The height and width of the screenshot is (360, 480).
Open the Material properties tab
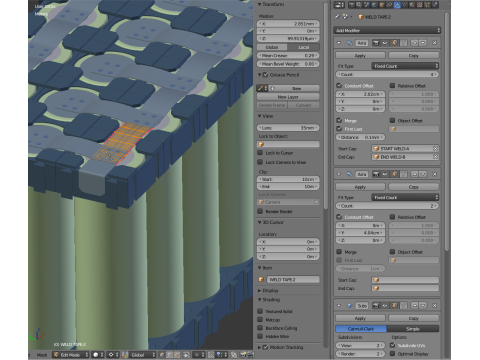412,5
